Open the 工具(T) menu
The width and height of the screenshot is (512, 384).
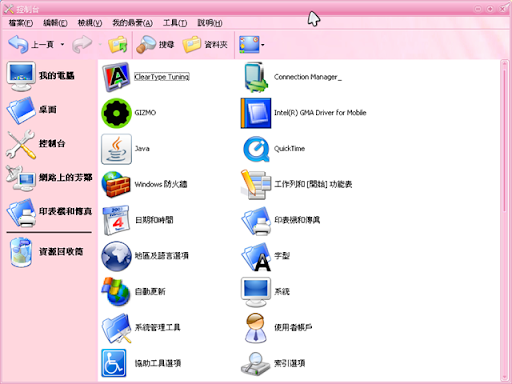pos(175,23)
